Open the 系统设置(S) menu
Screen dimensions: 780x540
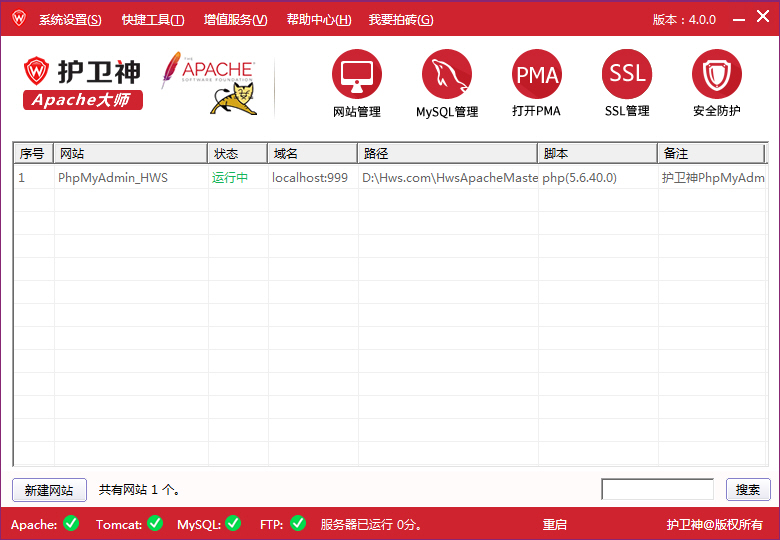[x=70, y=20]
